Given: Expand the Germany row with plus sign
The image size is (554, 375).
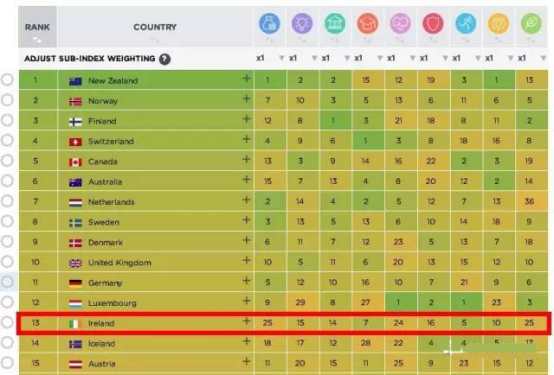Looking at the screenshot, I should click(247, 281).
